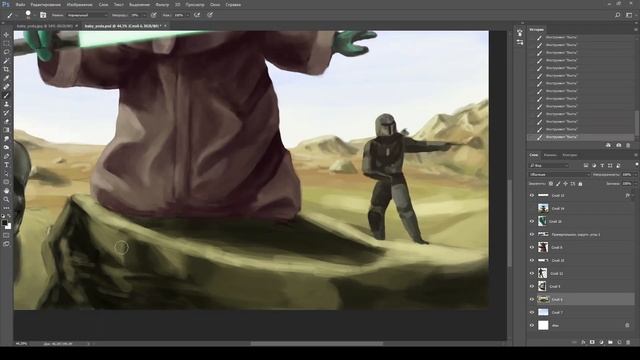Switch to the Контуры tab
The width and height of the screenshot is (640, 360).
[x=570, y=155]
